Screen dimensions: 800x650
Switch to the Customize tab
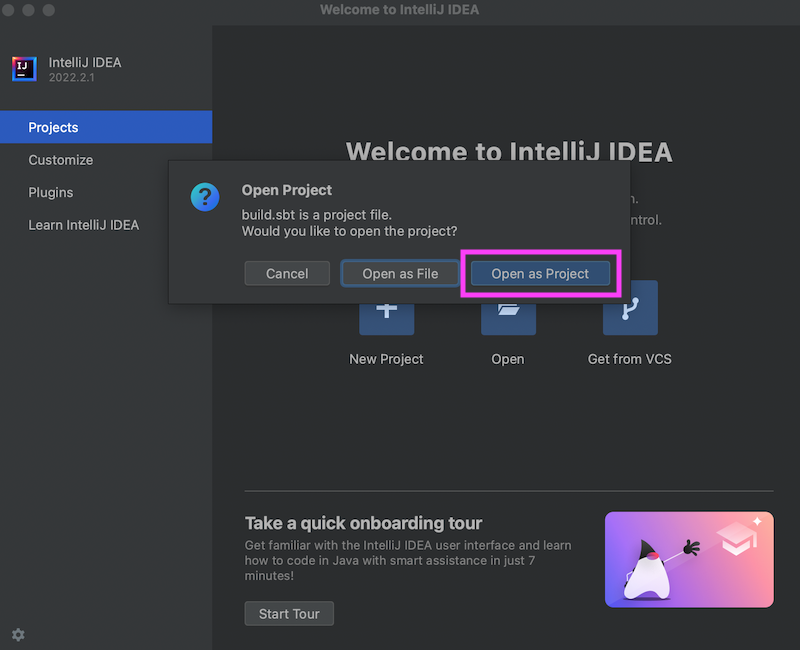106,160
